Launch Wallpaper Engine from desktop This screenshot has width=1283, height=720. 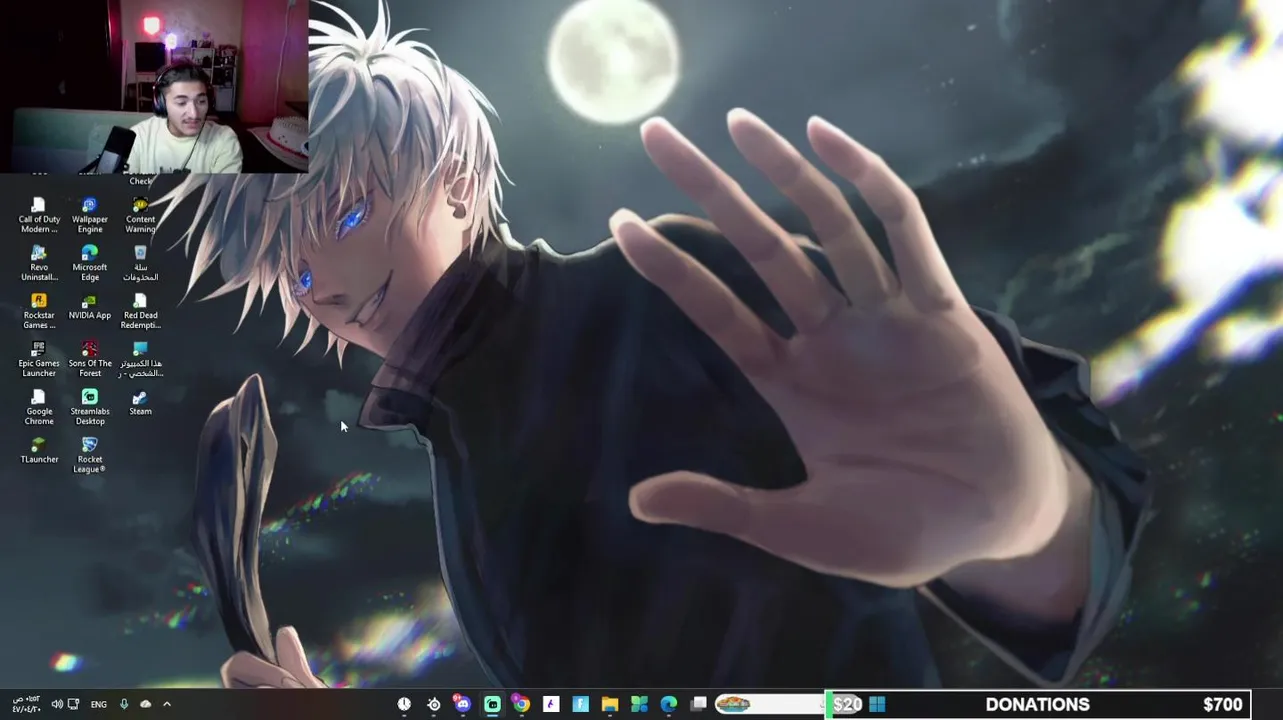(x=90, y=215)
